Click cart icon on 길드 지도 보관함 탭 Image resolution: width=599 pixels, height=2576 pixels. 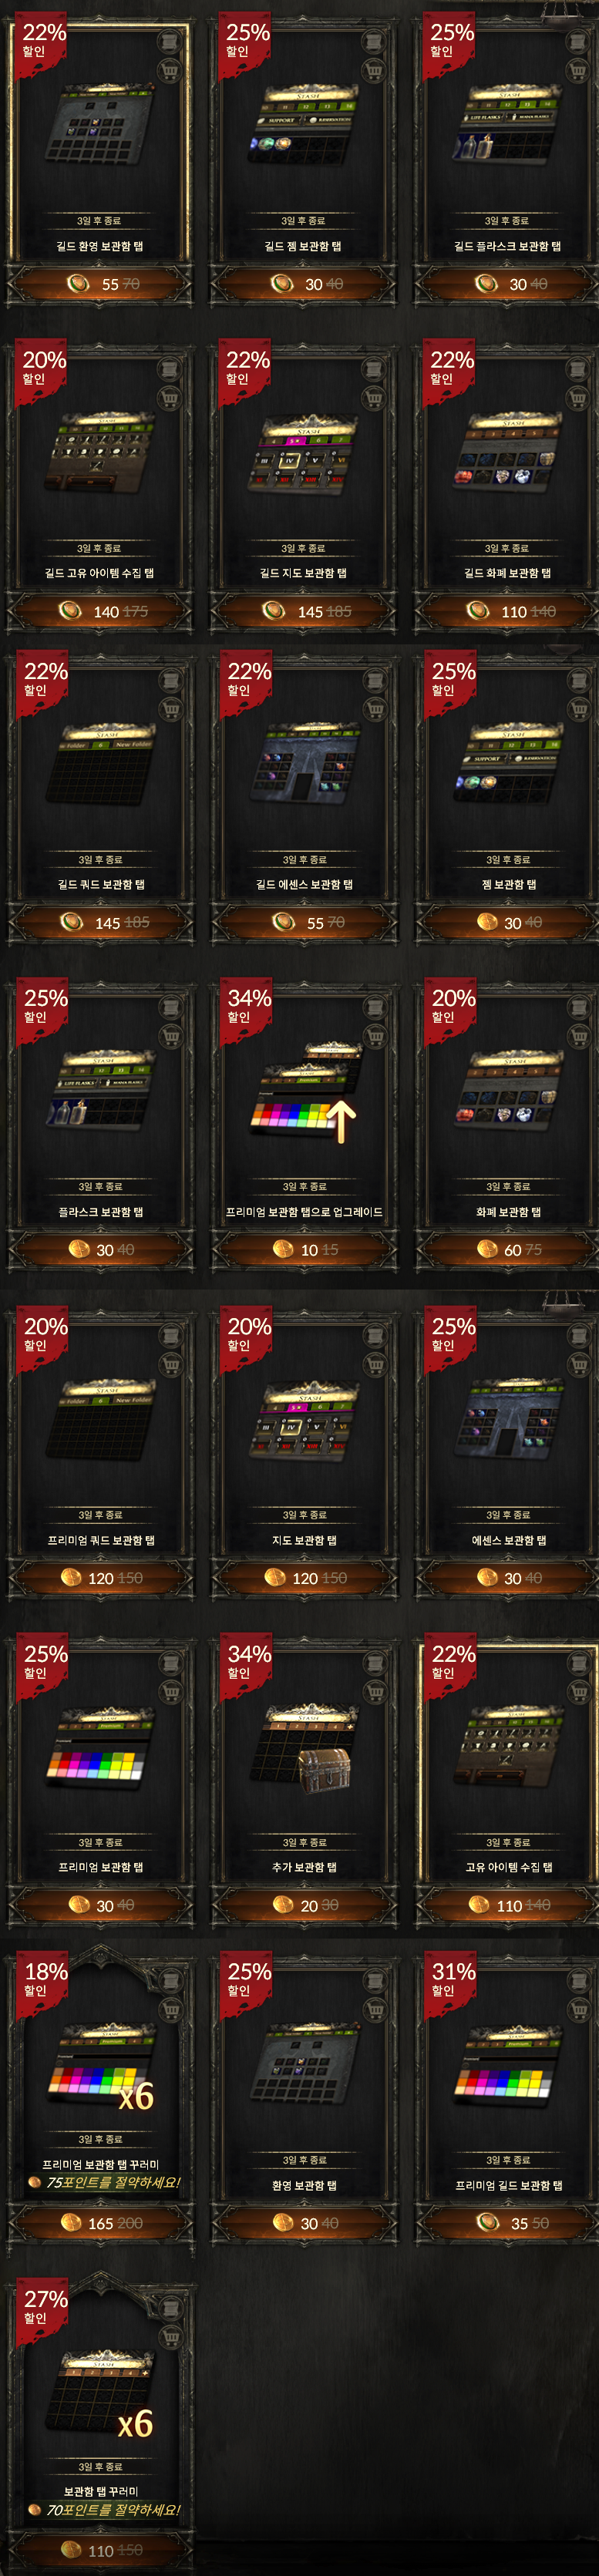(x=374, y=399)
